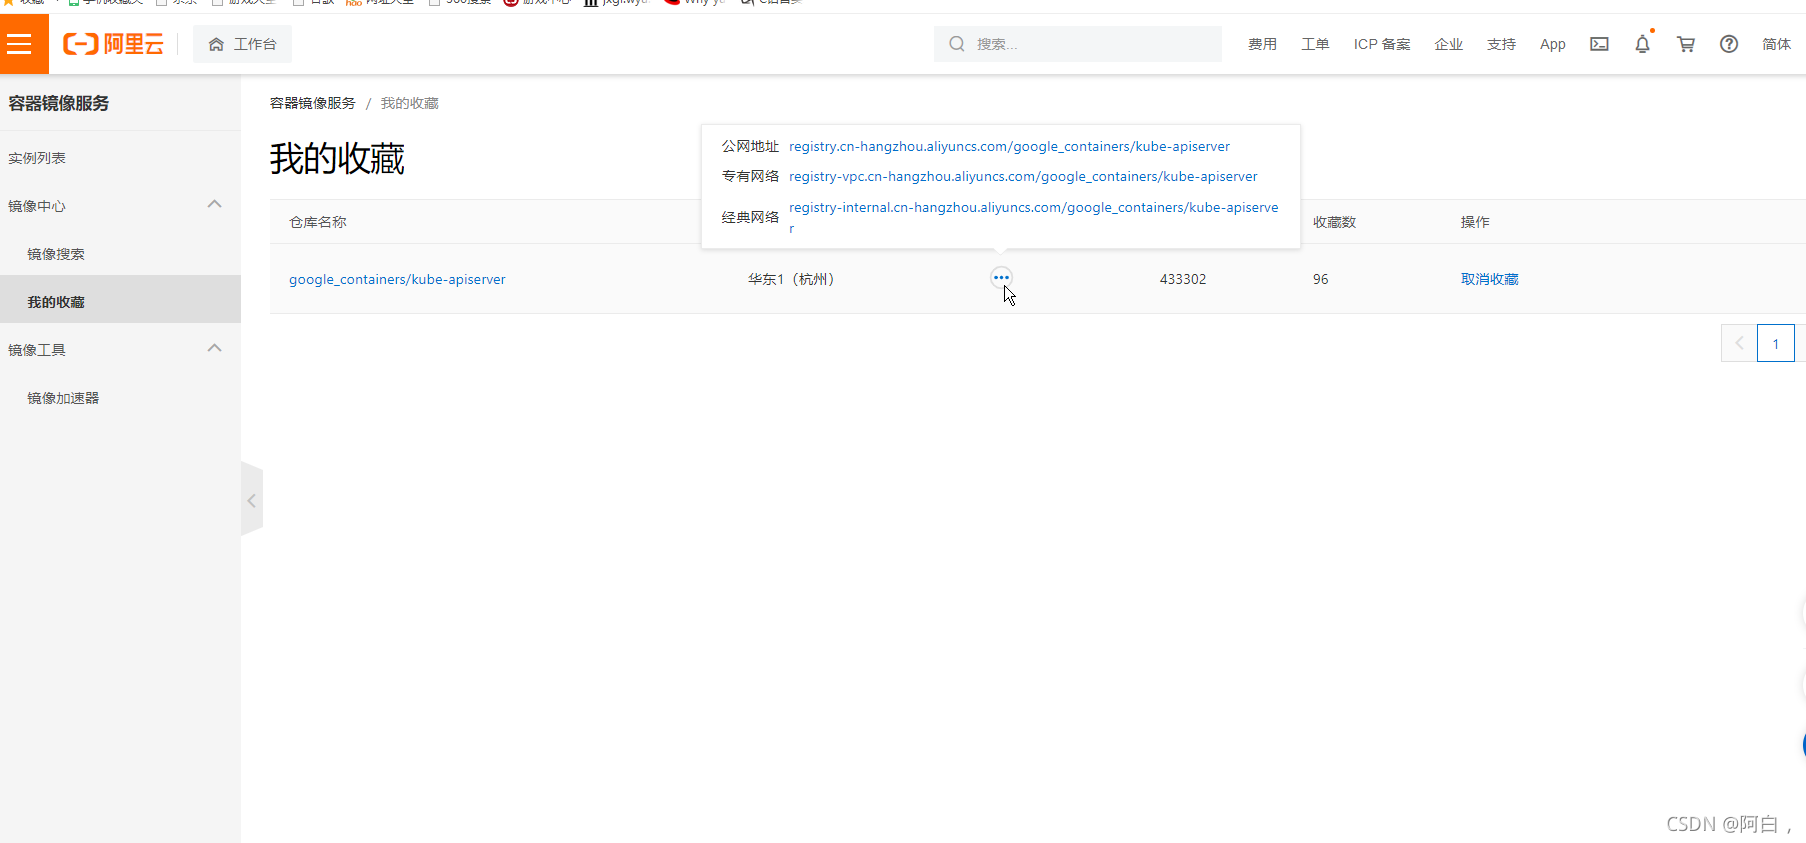
Task: Open the 企业 menu
Action: pyautogui.click(x=1448, y=44)
